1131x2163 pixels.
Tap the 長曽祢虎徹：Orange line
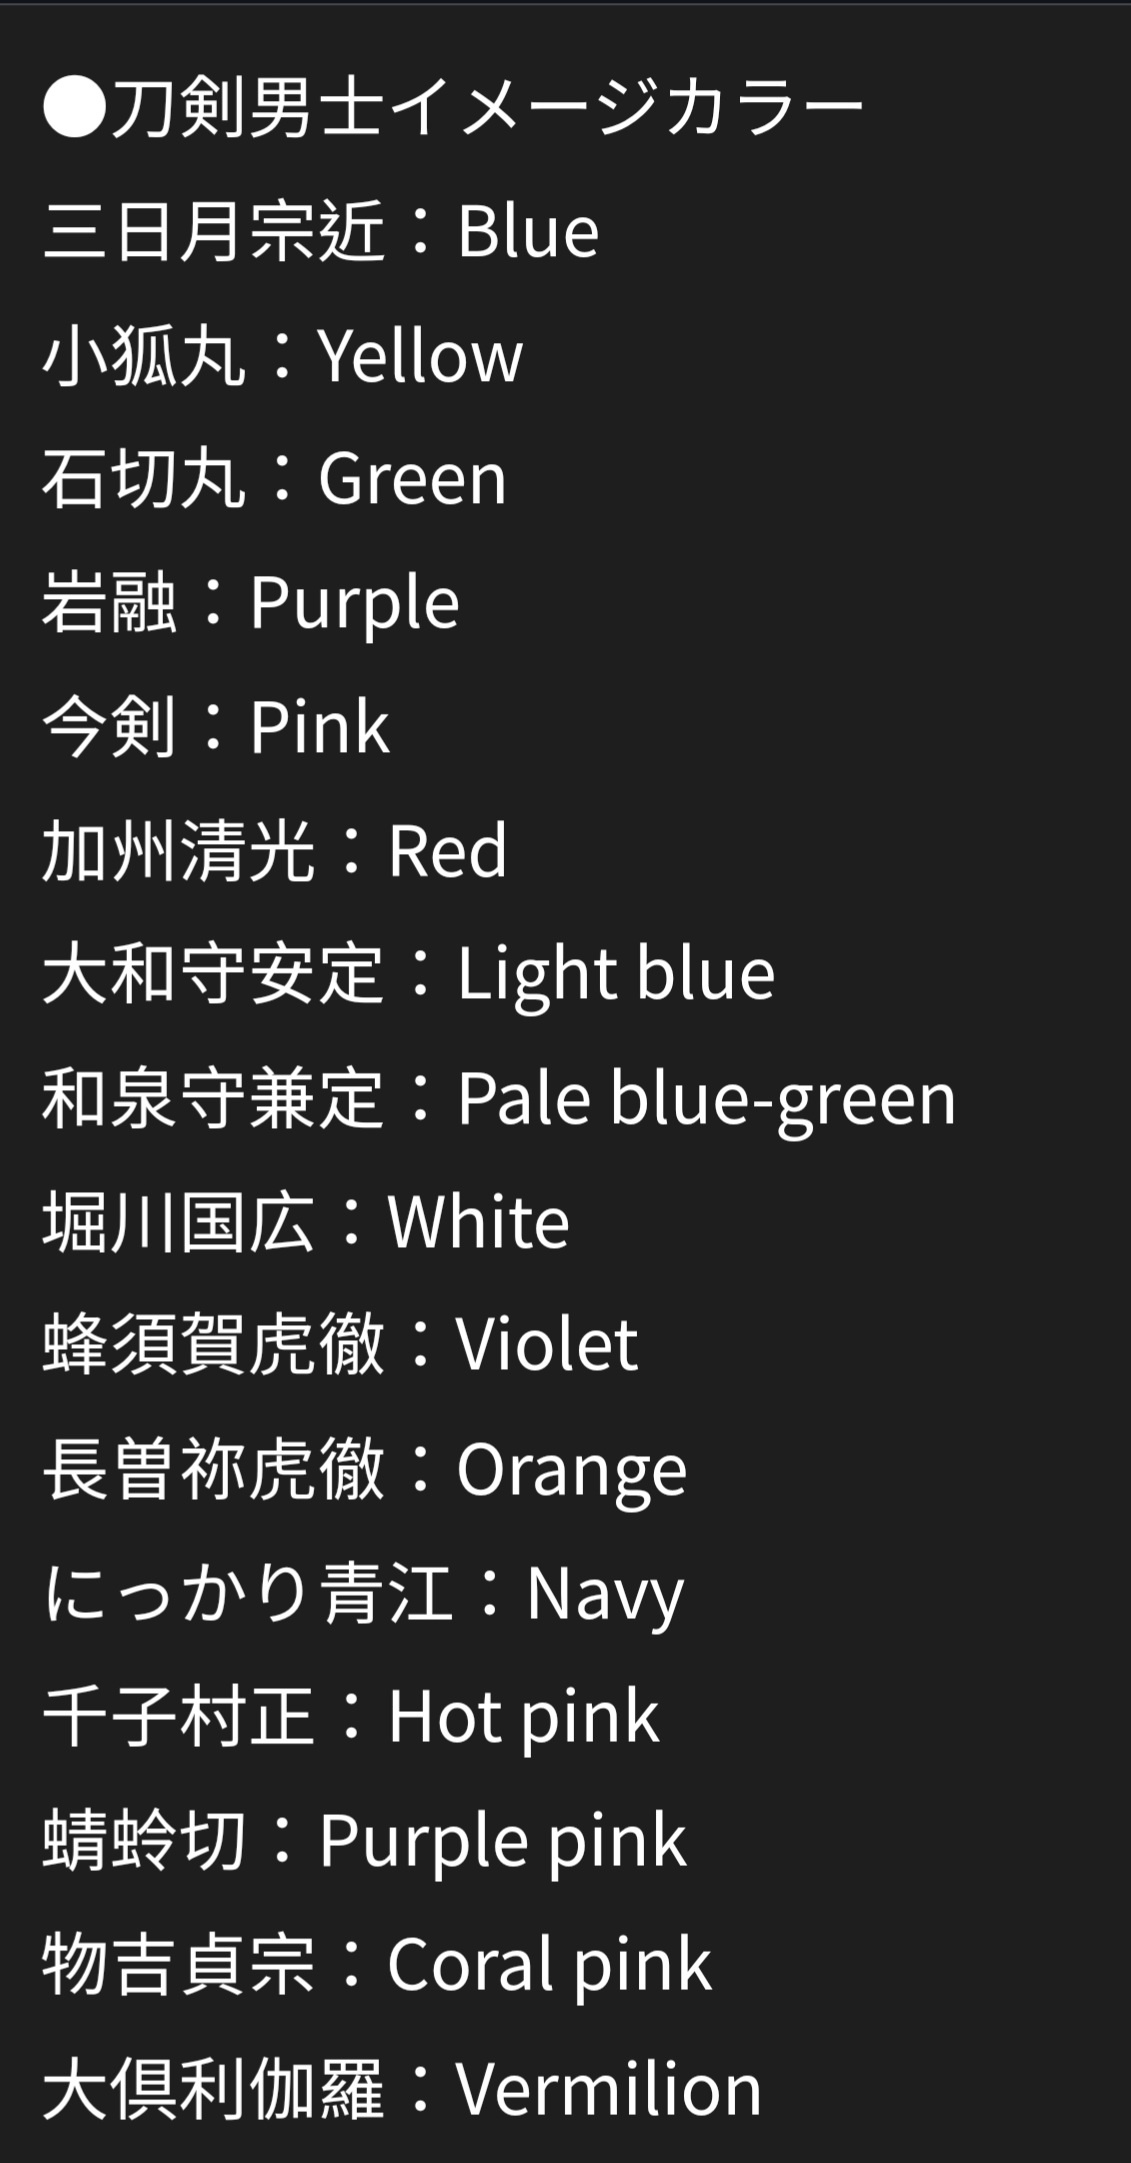(x=365, y=1469)
